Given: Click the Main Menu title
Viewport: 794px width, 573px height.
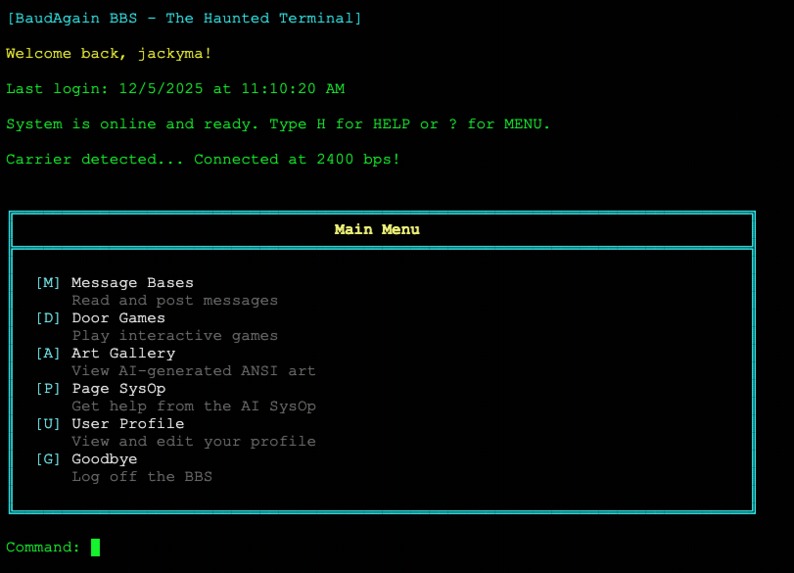Looking at the screenshot, I should click(377, 229).
